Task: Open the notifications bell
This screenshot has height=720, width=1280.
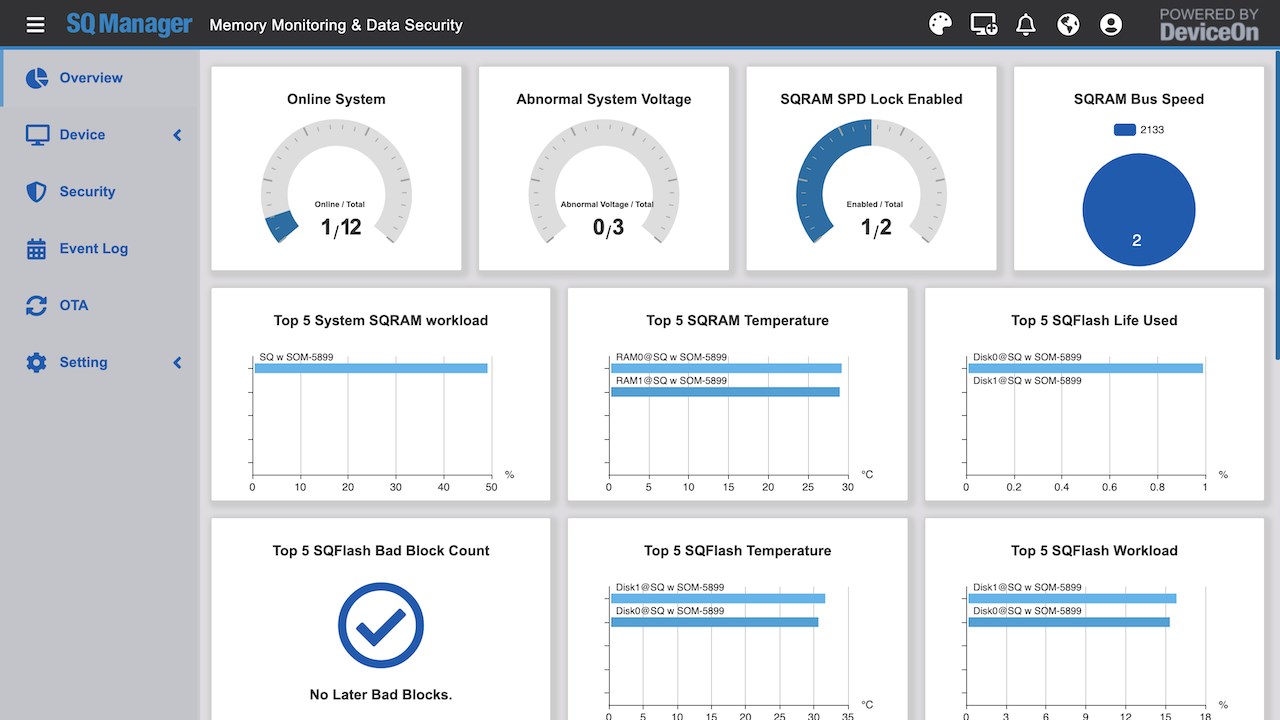Action: (1026, 25)
